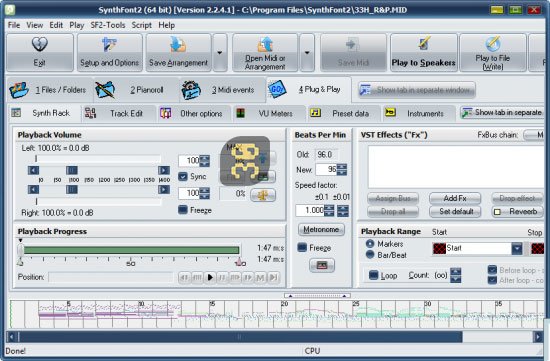This screenshot has height=361, width=550.
Task: Click the Play triangle transport button
Action: click(210, 278)
